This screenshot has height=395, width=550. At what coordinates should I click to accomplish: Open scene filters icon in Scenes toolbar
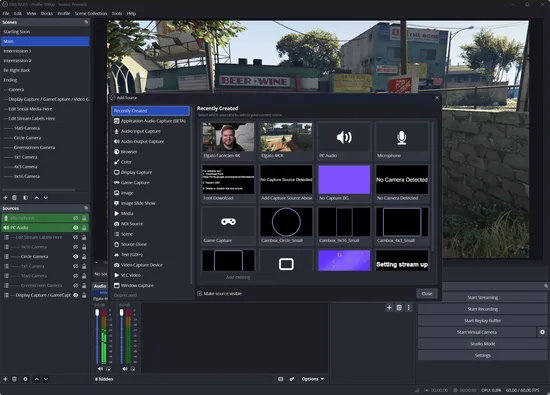25,198
